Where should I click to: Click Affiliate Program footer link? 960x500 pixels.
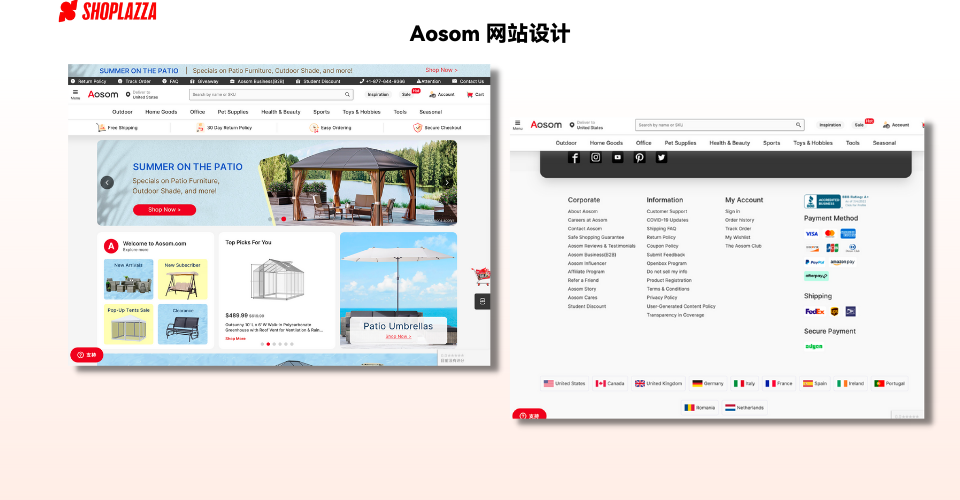(x=586, y=272)
